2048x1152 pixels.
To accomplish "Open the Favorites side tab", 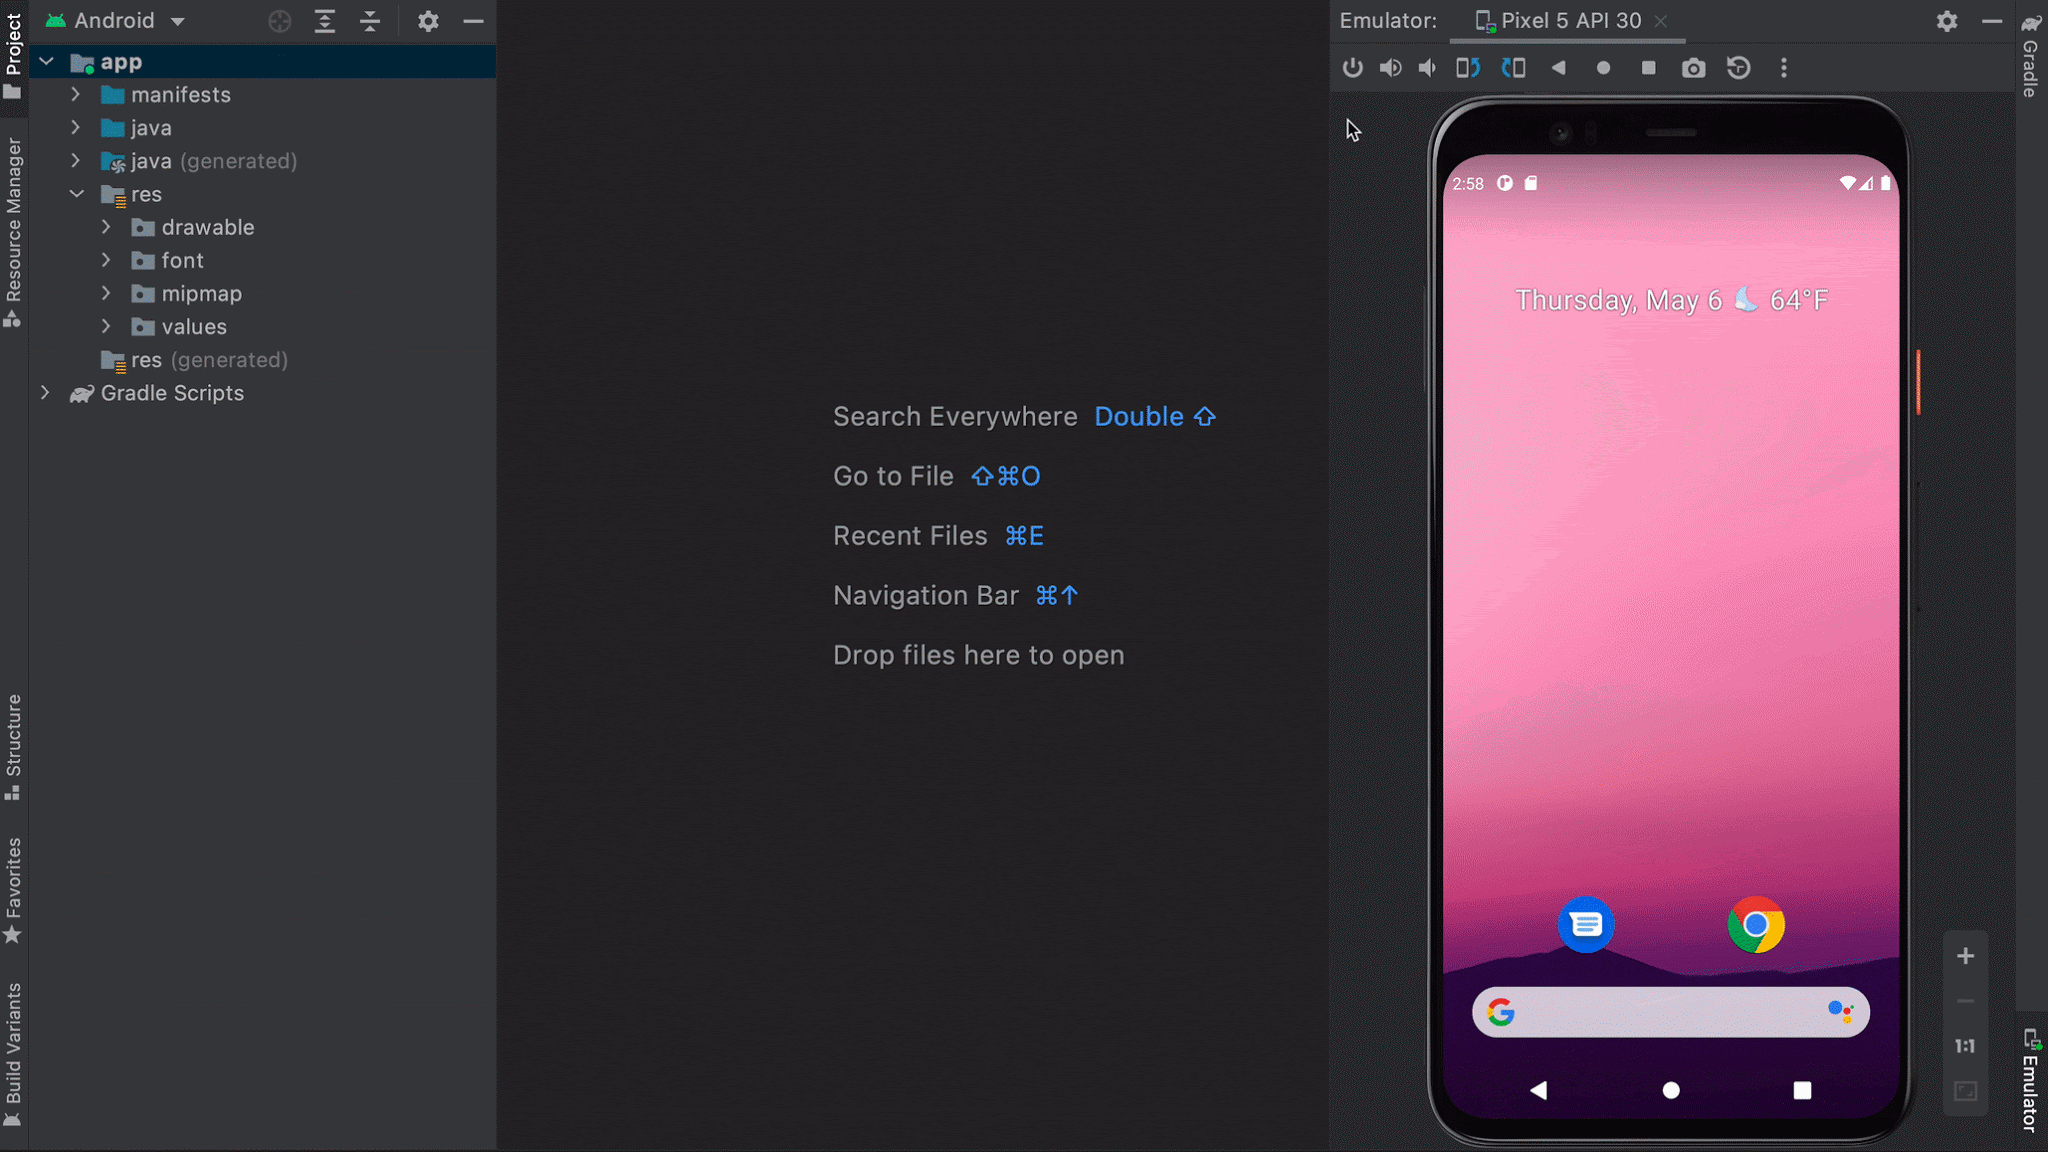I will point(13,890).
